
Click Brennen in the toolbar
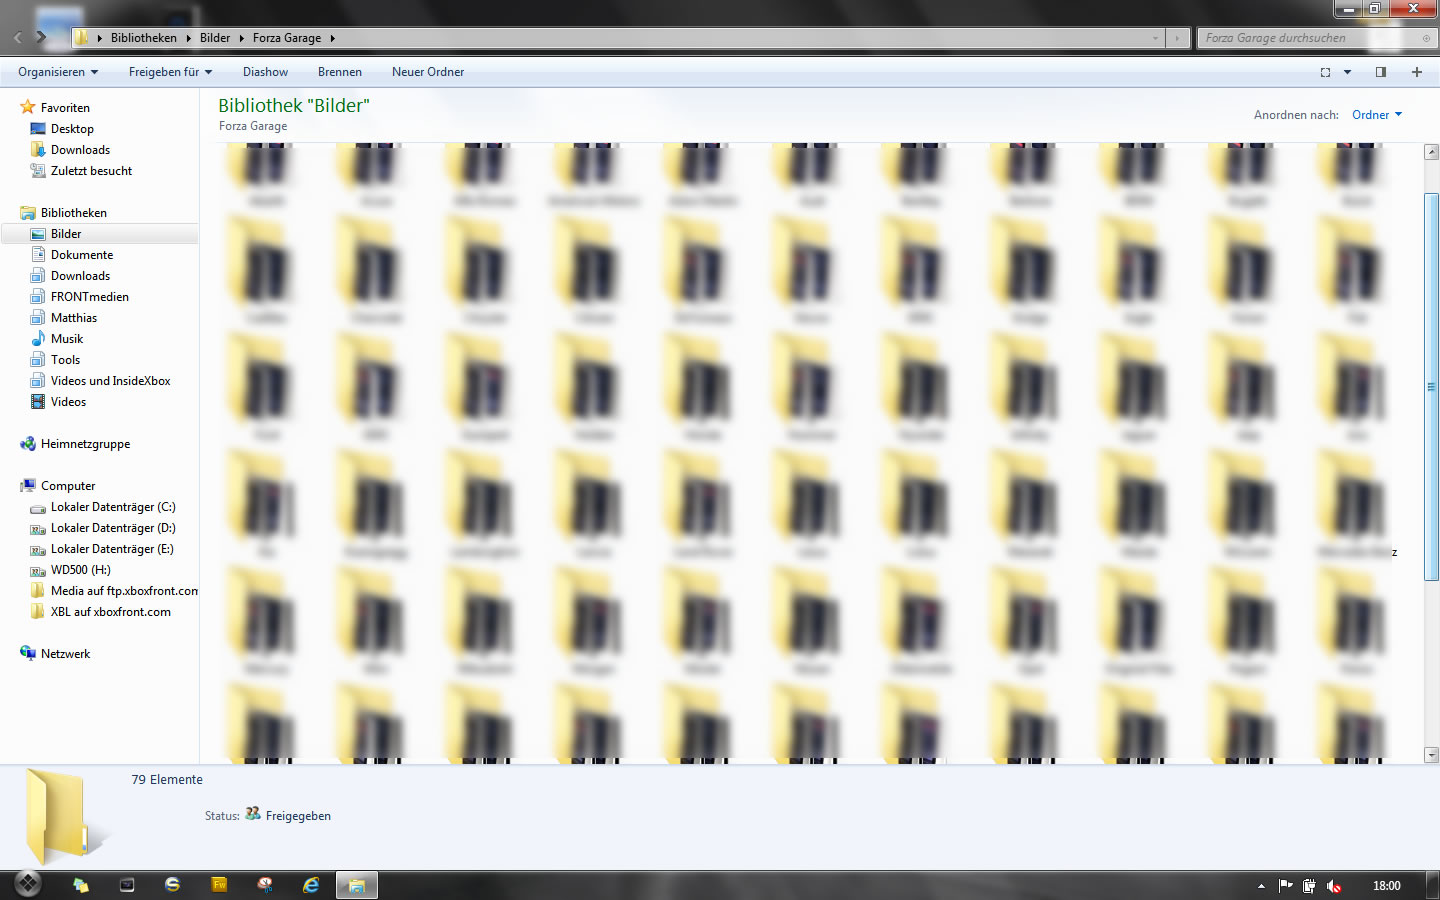[340, 72]
